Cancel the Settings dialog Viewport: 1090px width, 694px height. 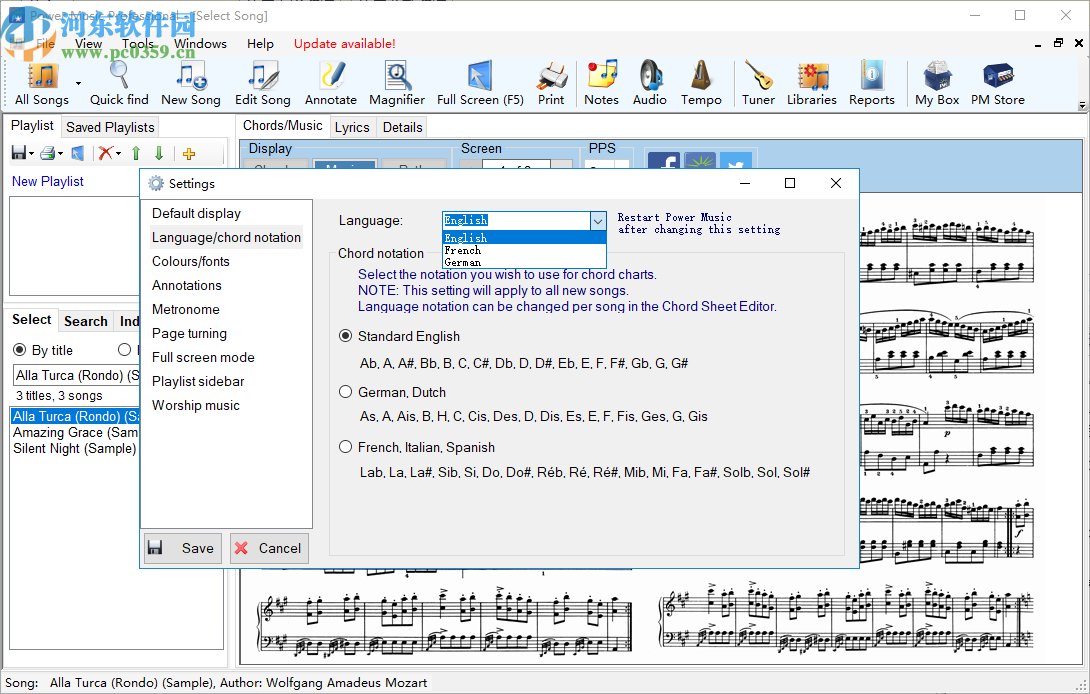click(x=268, y=548)
